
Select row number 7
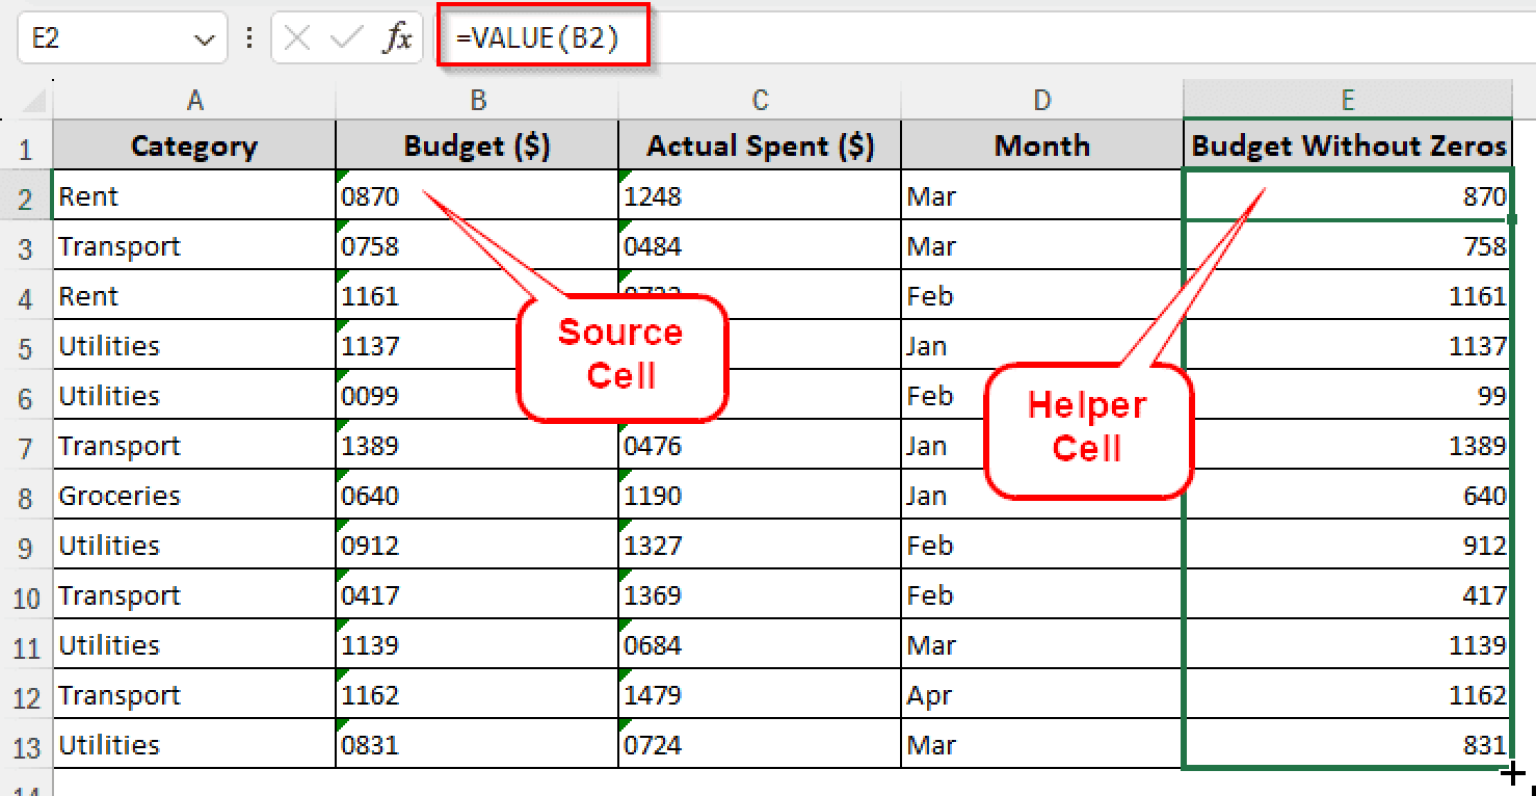pos(27,445)
